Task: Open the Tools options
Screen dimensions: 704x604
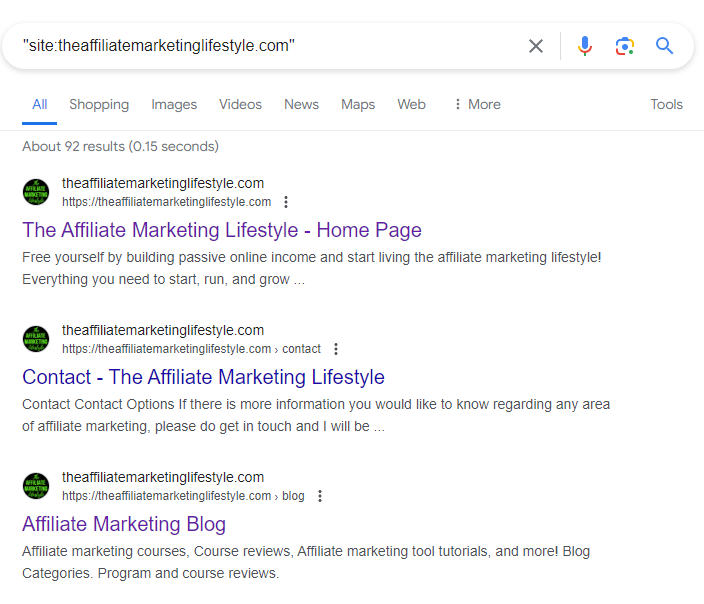Action: pyautogui.click(x=666, y=104)
